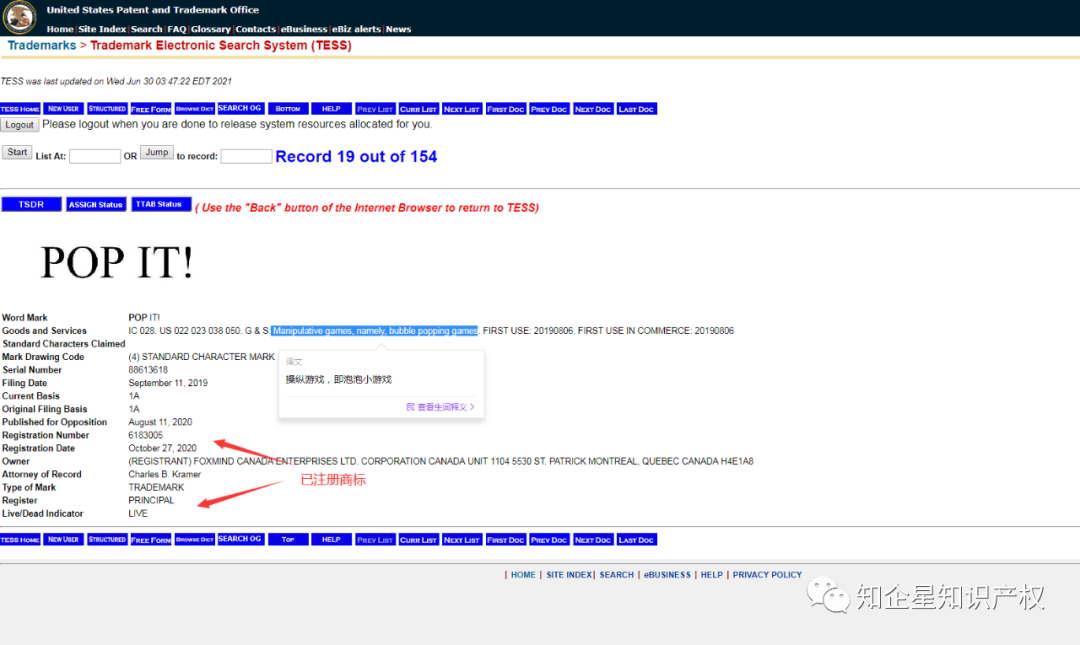Go to First Doc in the upper toolbar
This screenshot has height=645, width=1080.
(x=506, y=109)
